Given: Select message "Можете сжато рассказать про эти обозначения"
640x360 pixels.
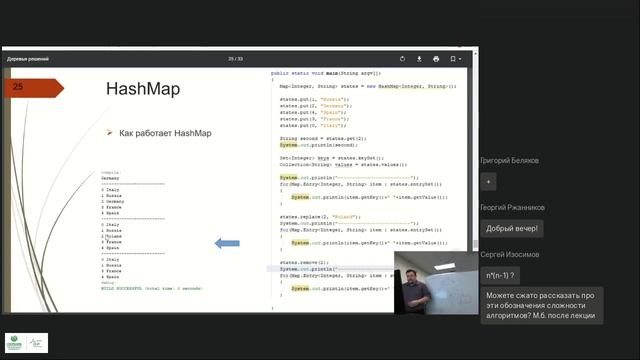Looking at the screenshot, I should click(x=542, y=305).
